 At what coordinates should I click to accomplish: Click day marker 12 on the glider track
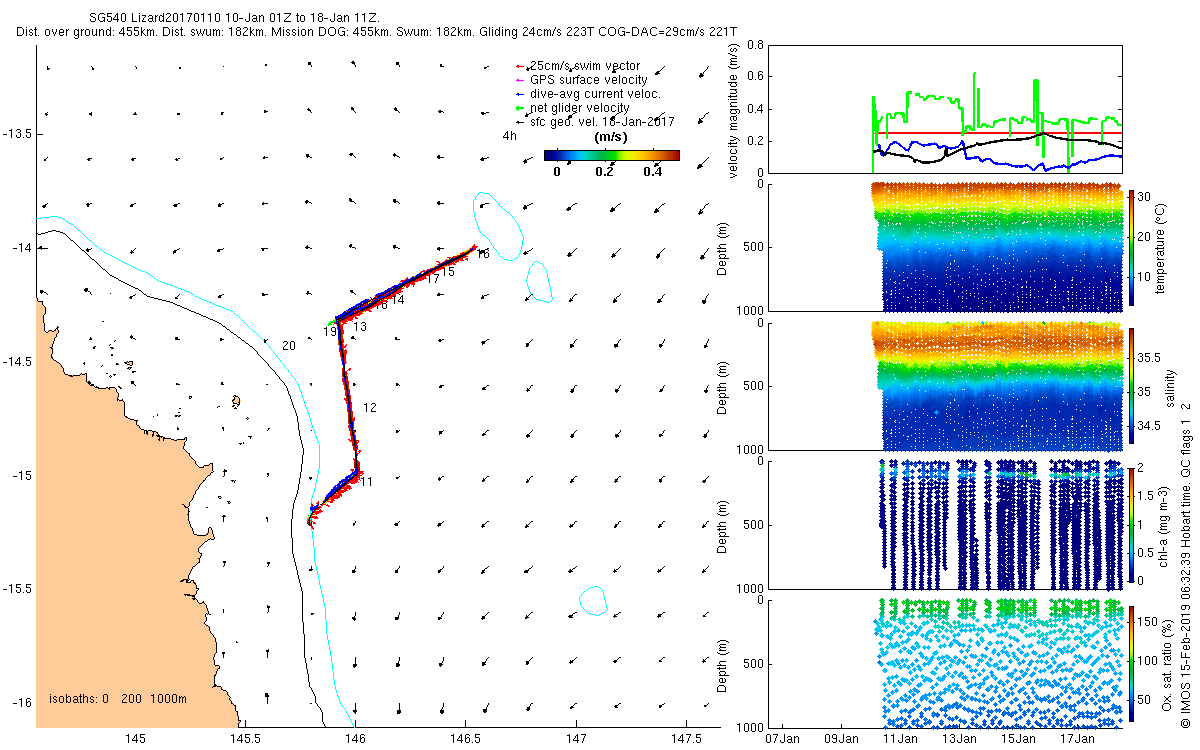tap(369, 408)
